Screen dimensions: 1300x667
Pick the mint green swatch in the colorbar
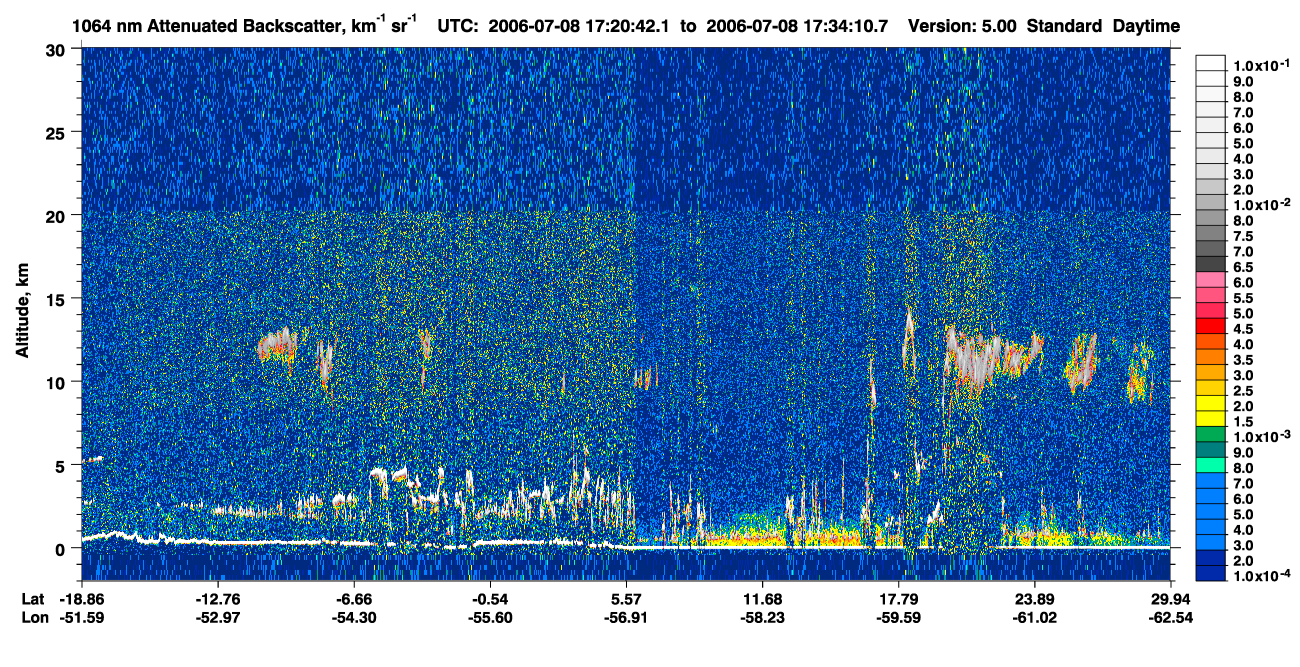pos(1210,465)
